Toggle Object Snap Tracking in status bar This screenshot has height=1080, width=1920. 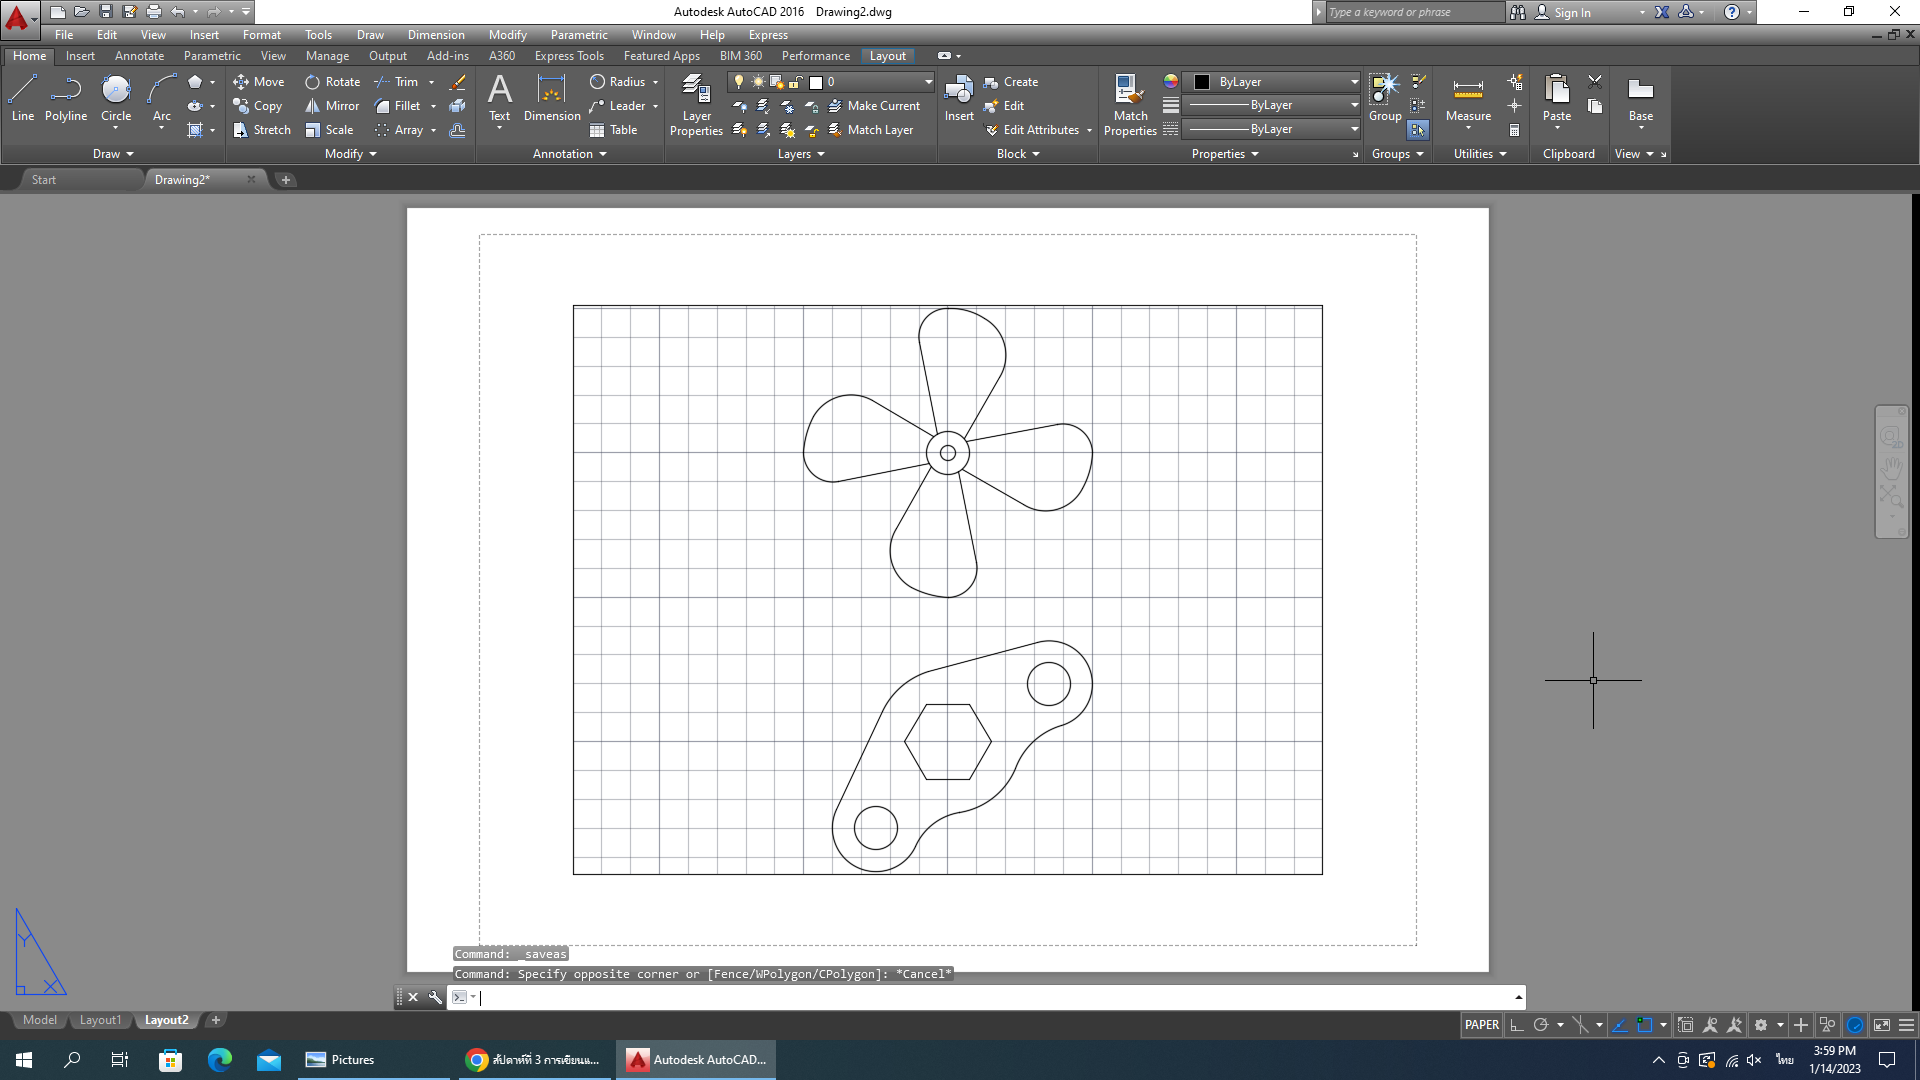1620,1025
